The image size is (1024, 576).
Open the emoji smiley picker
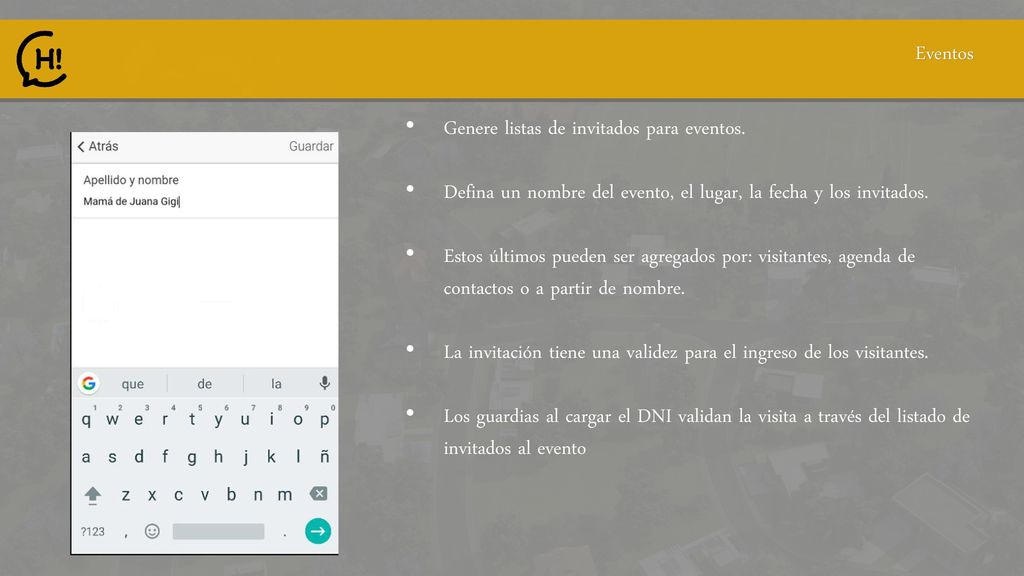pyautogui.click(x=152, y=532)
